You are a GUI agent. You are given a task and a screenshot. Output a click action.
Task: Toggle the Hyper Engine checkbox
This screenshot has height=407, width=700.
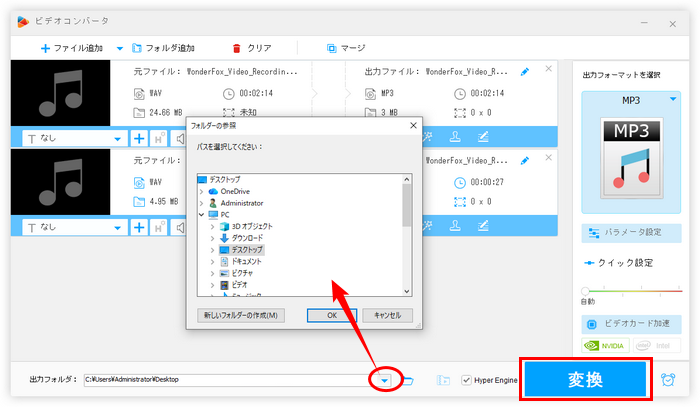point(466,380)
